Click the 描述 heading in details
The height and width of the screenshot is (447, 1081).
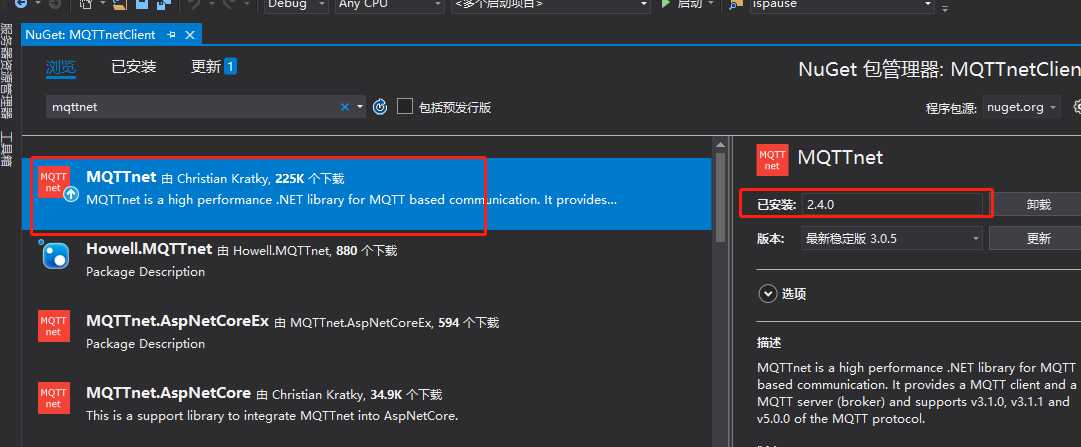[769, 343]
